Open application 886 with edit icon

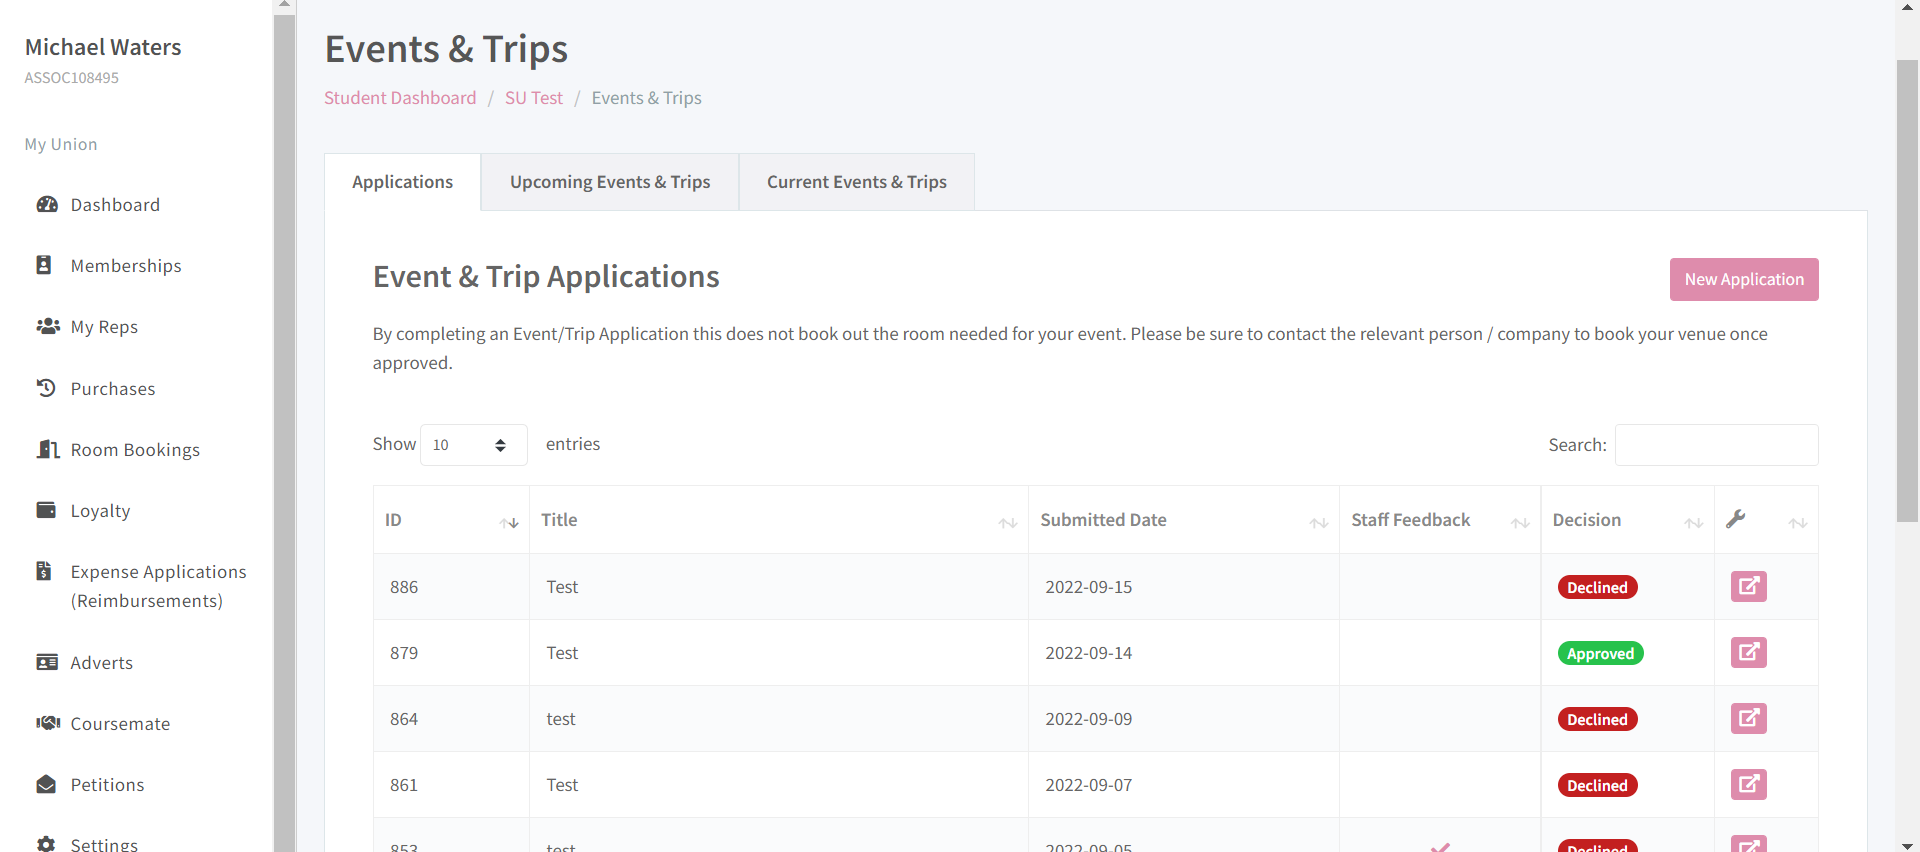coord(1748,586)
